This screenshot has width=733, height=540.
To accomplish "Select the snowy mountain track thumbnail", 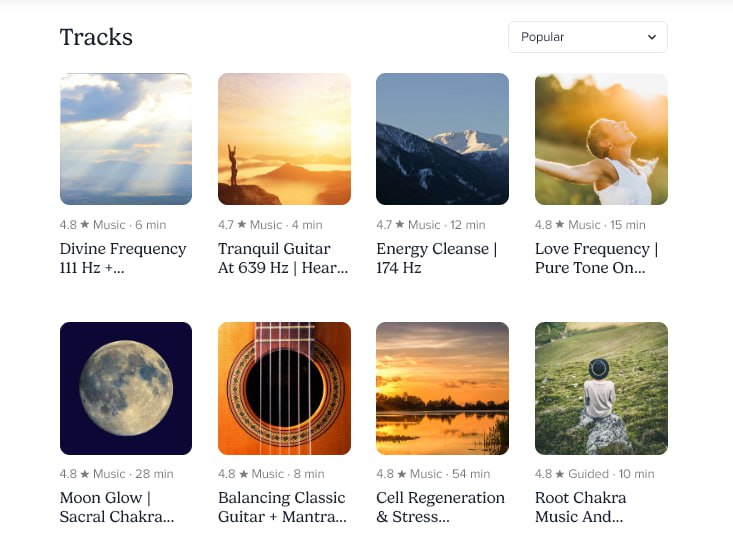I will point(442,139).
